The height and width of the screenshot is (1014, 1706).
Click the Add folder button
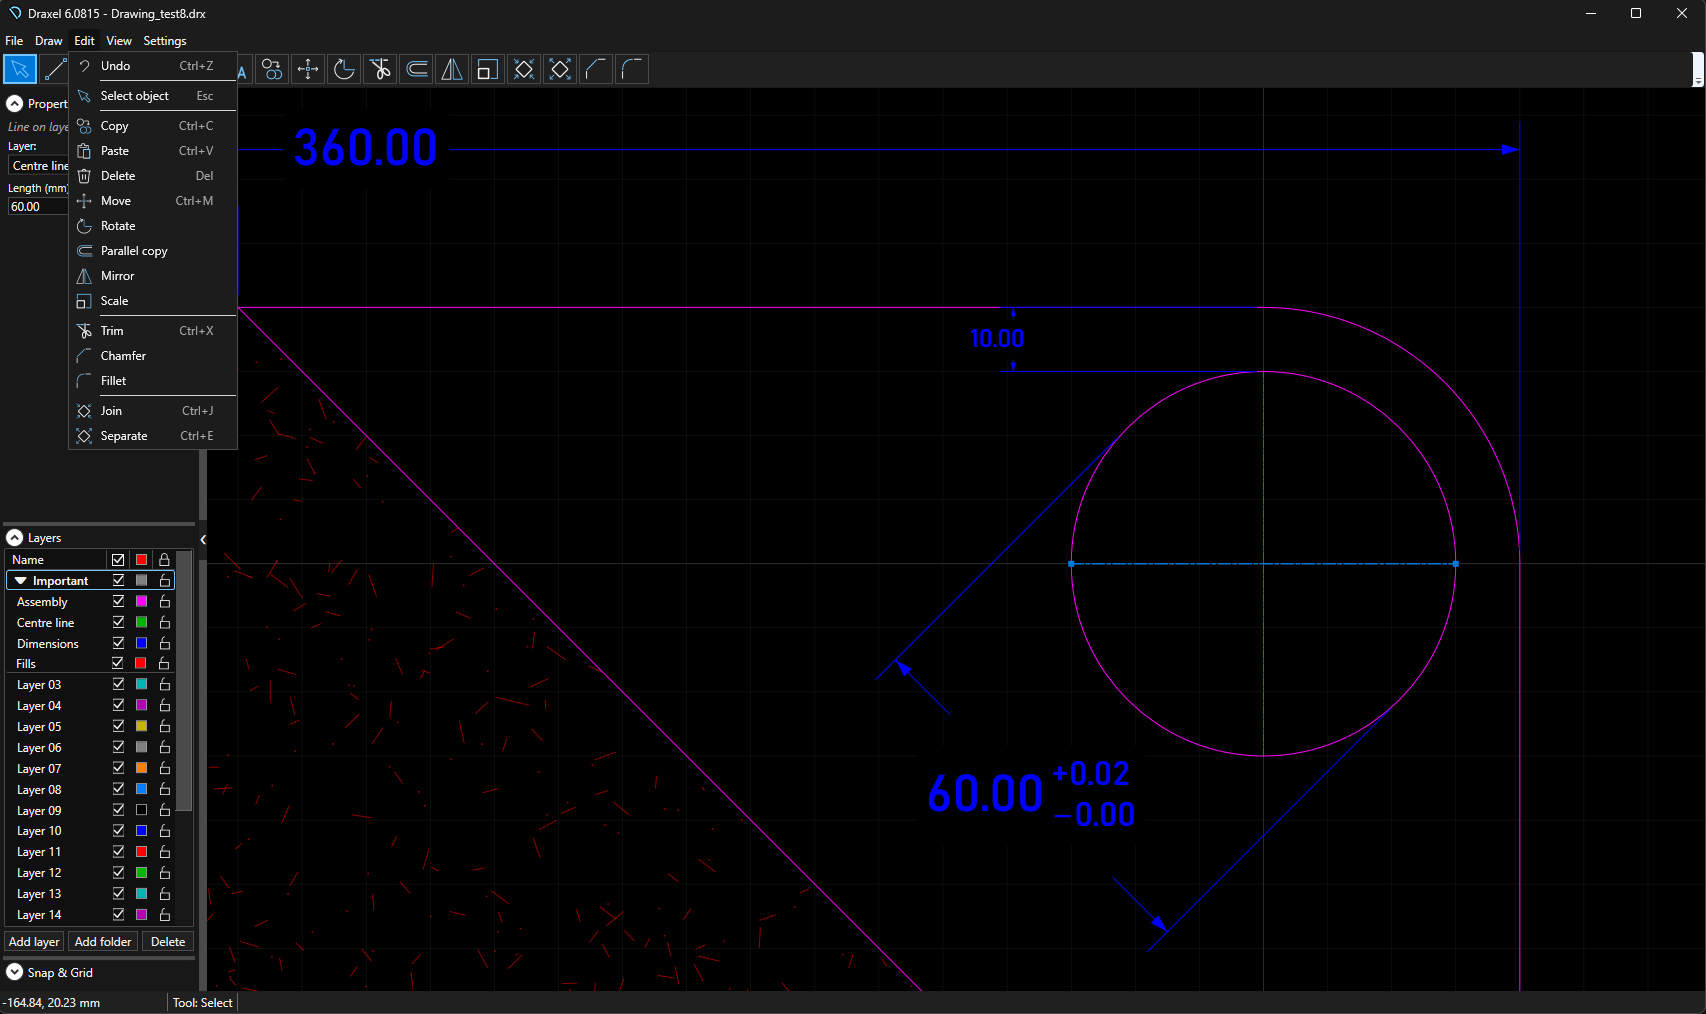[103, 942]
